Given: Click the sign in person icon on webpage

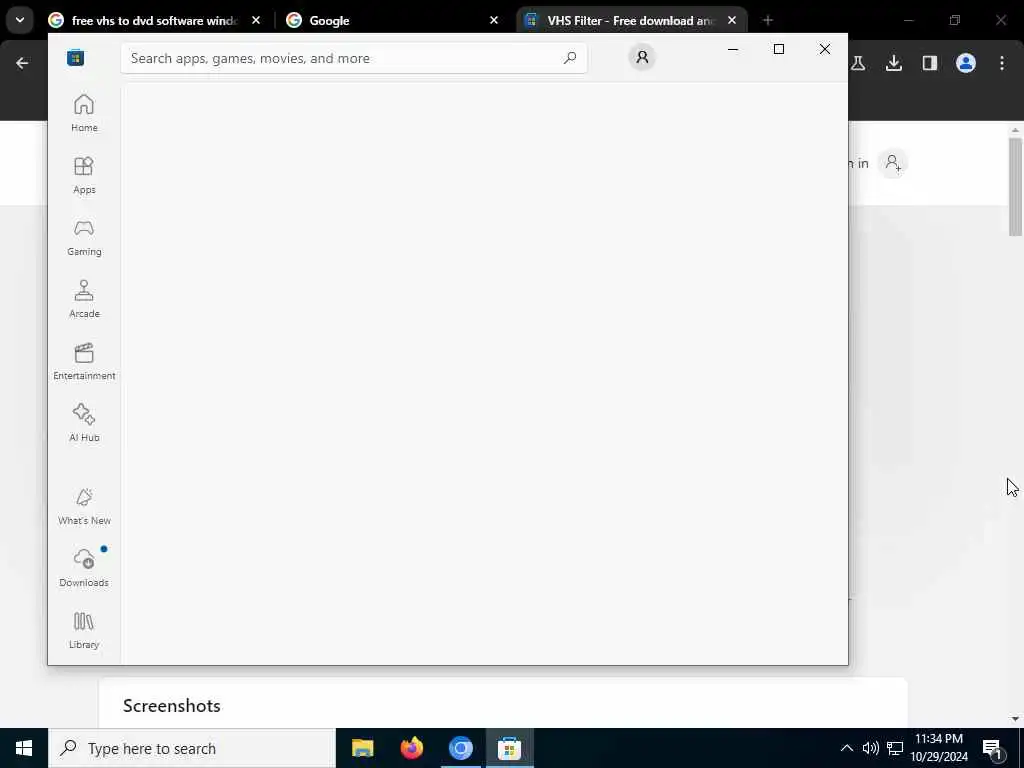Looking at the screenshot, I should pyautogui.click(x=893, y=163).
